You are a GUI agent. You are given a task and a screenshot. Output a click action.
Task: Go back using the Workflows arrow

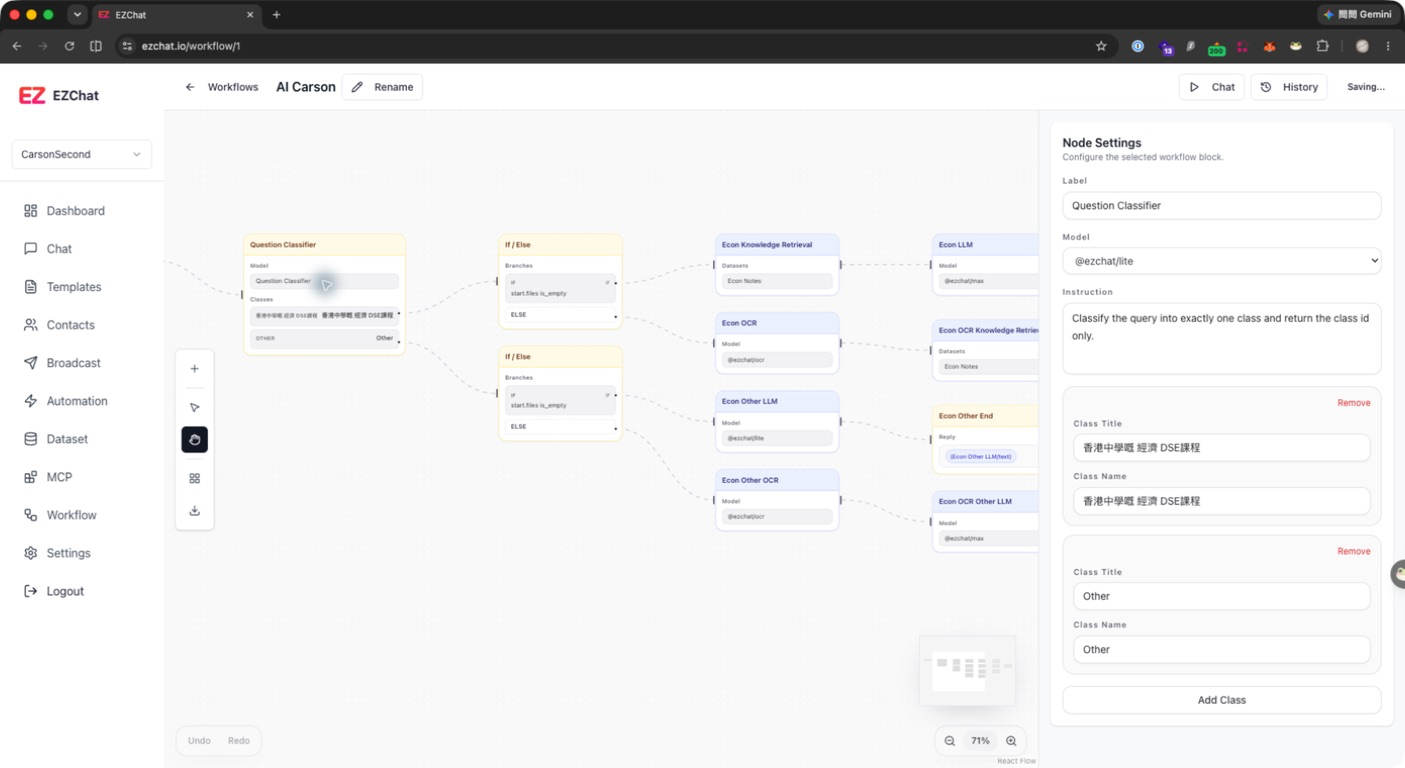point(190,87)
